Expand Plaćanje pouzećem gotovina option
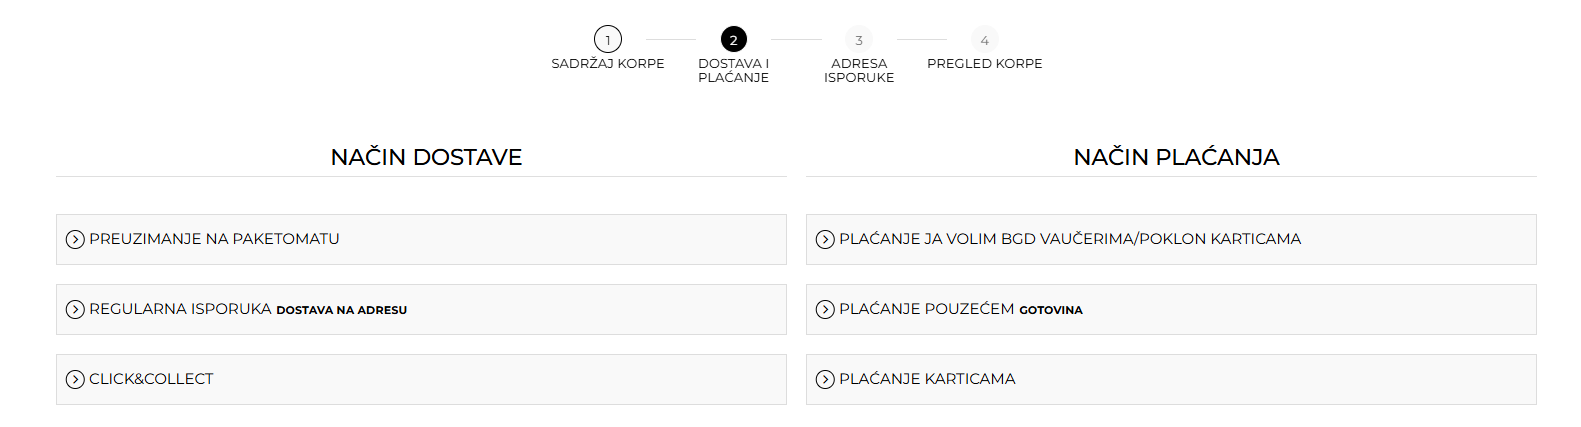 pos(960,309)
